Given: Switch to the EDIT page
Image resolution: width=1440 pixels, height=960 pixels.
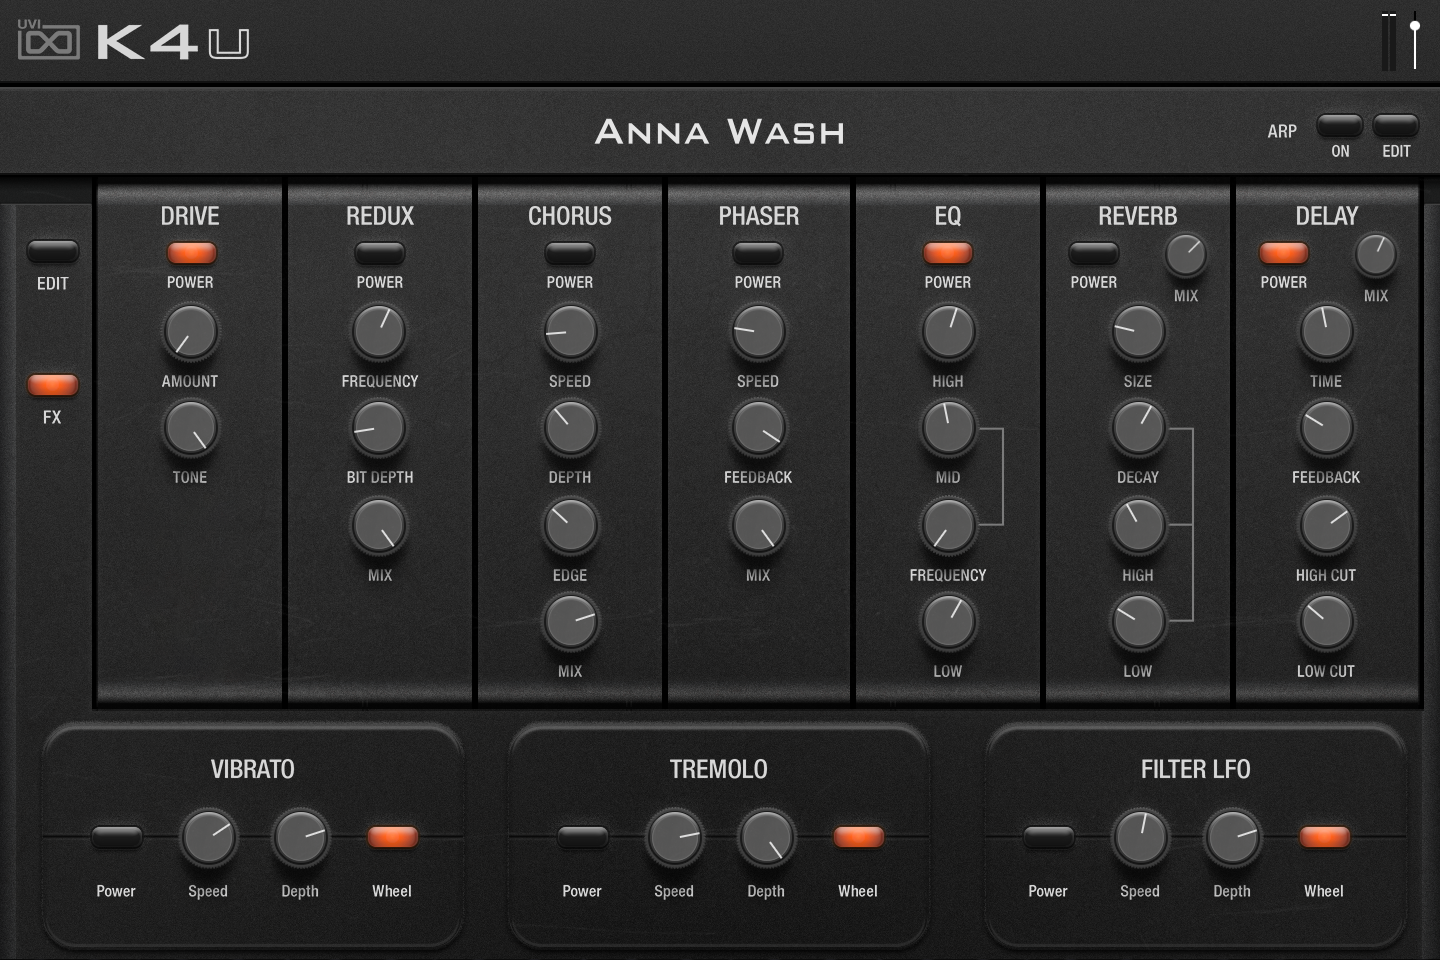Looking at the screenshot, I should click(x=53, y=251).
